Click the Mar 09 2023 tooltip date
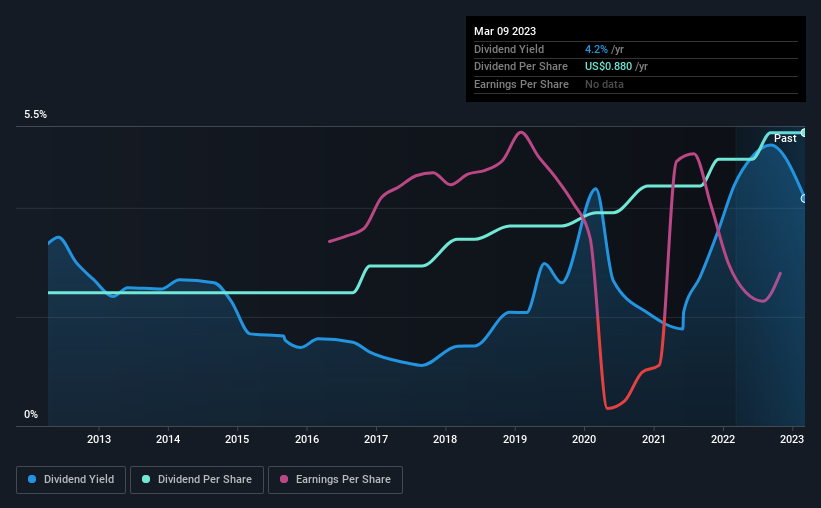821x508 pixels. pyautogui.click(x=504, y=30)
